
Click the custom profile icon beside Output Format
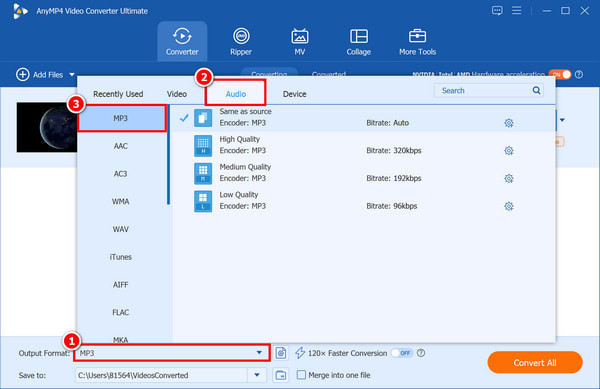click(x=281, y=353)
